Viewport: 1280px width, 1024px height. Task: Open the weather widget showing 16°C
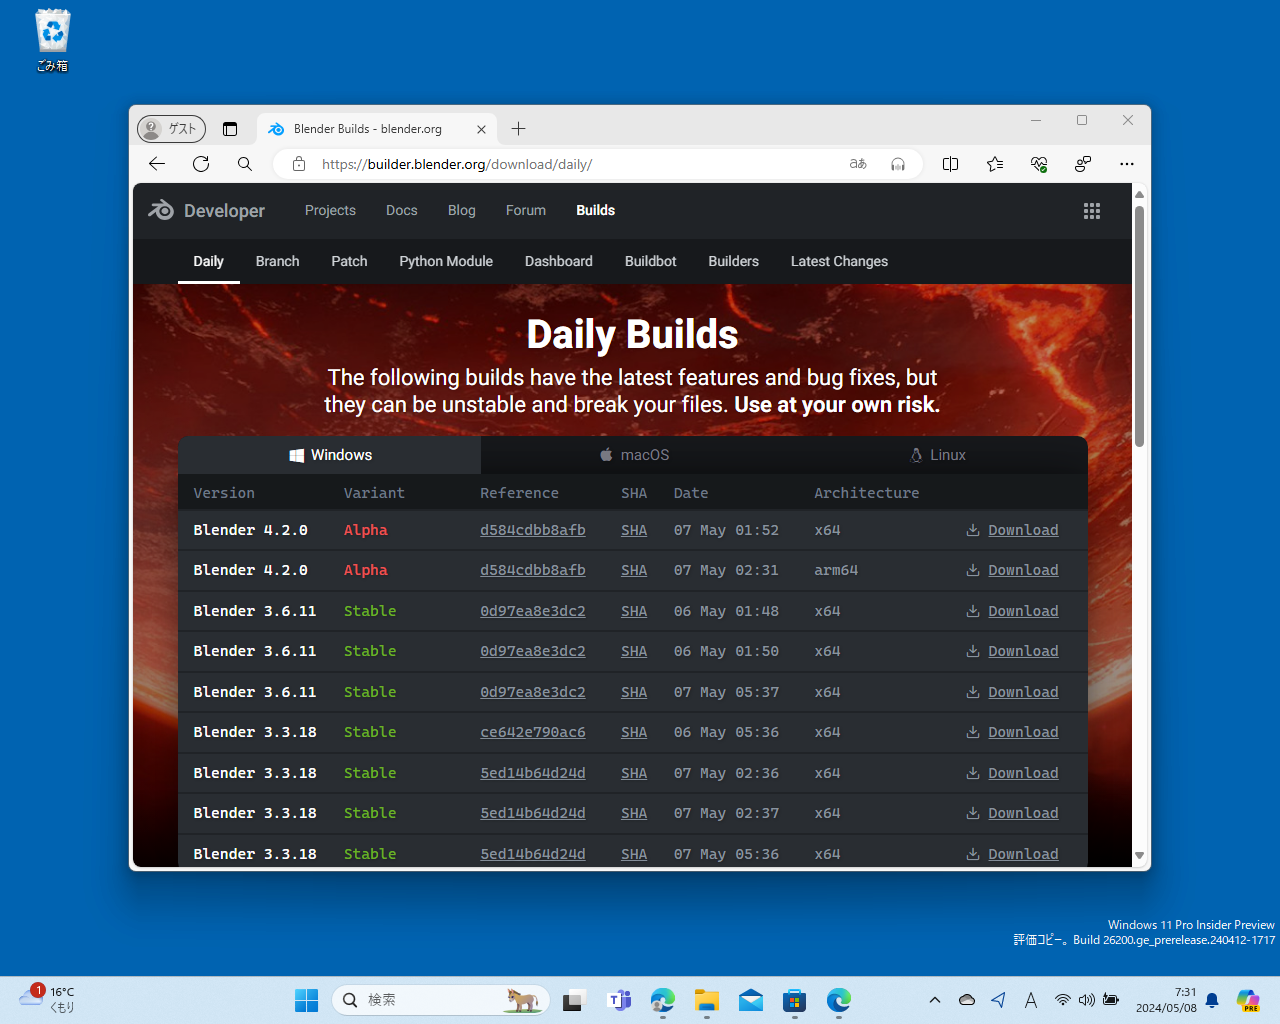[x=47, y=1000]
